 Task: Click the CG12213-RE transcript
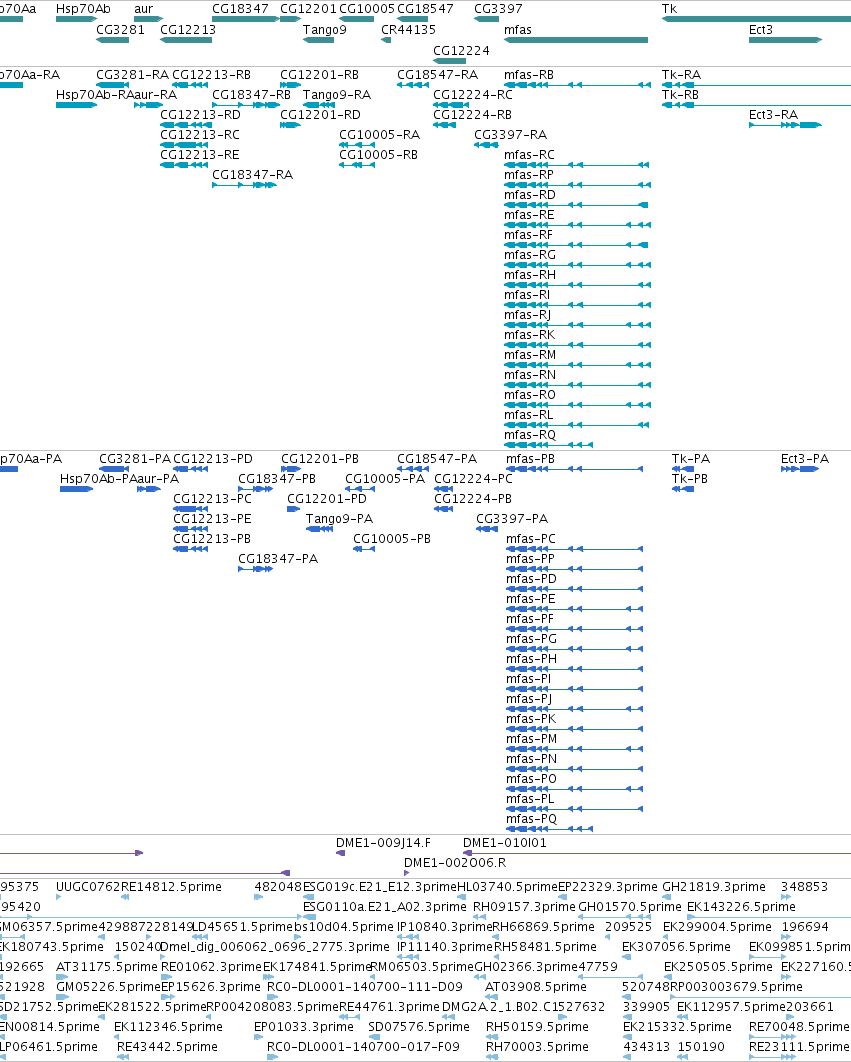[x=184, y=165]
